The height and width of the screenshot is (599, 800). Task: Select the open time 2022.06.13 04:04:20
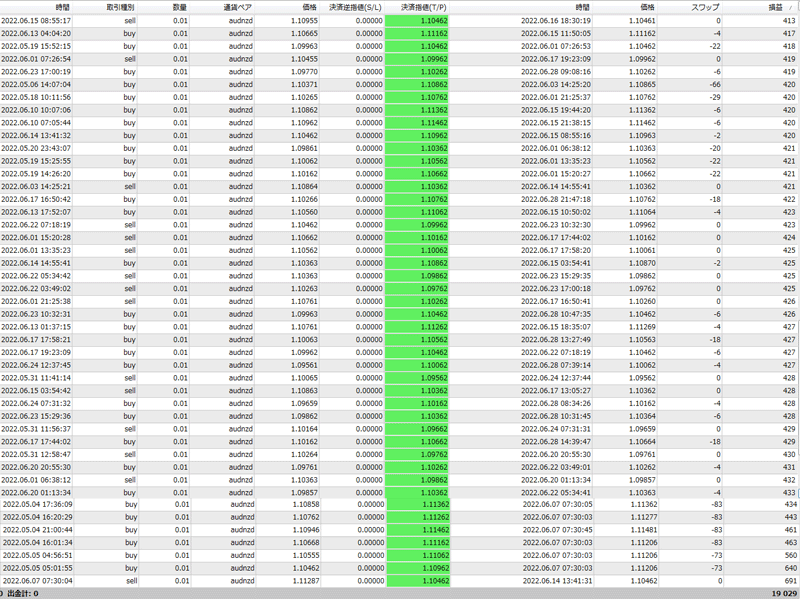click(36, 34)
